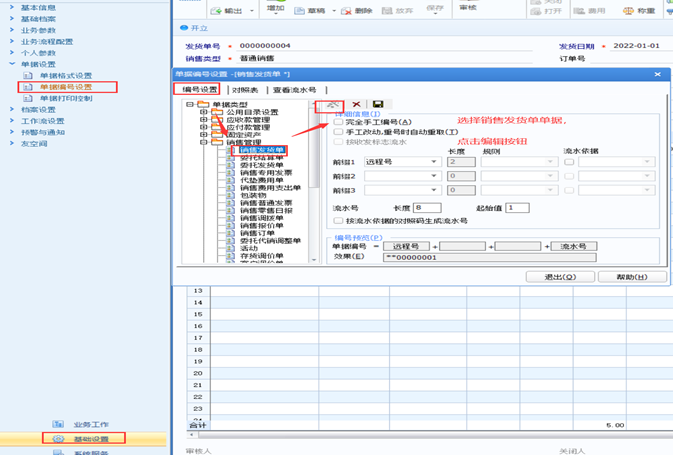Toggle the 流水依据 checkbox in the 前缀1 row
This screenshot has width=673, height=455.
(x=569, y=162)
